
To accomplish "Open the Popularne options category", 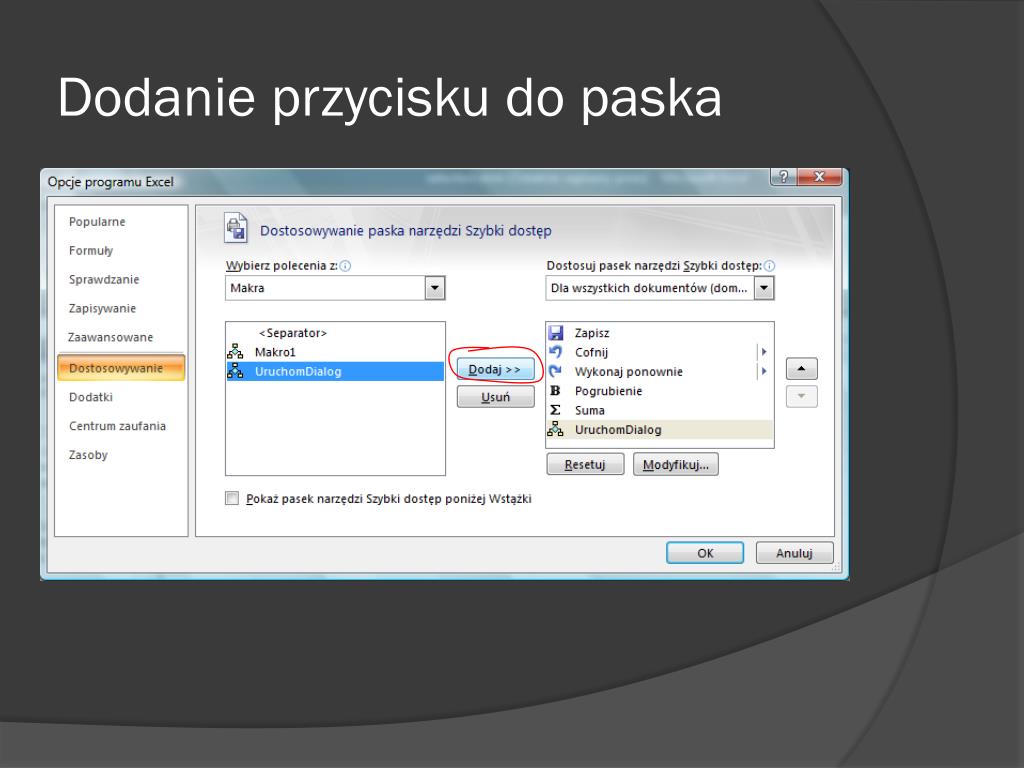I will pos(97,221).
